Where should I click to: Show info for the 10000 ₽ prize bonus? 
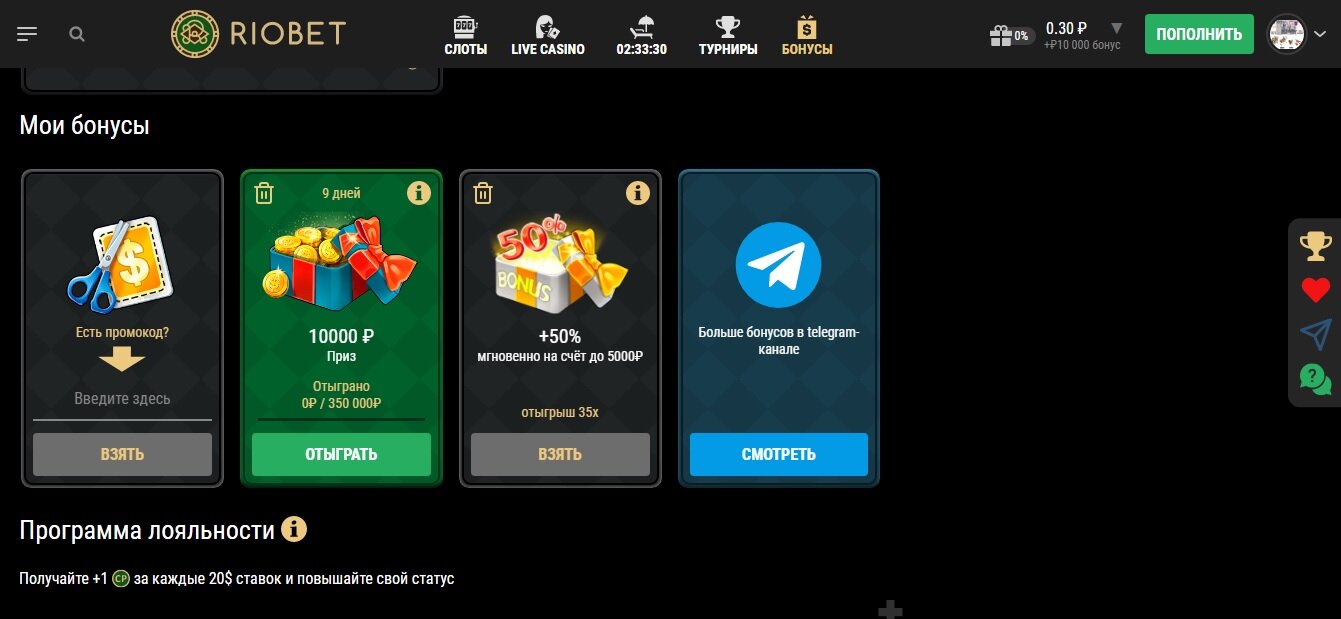(419, 192)
